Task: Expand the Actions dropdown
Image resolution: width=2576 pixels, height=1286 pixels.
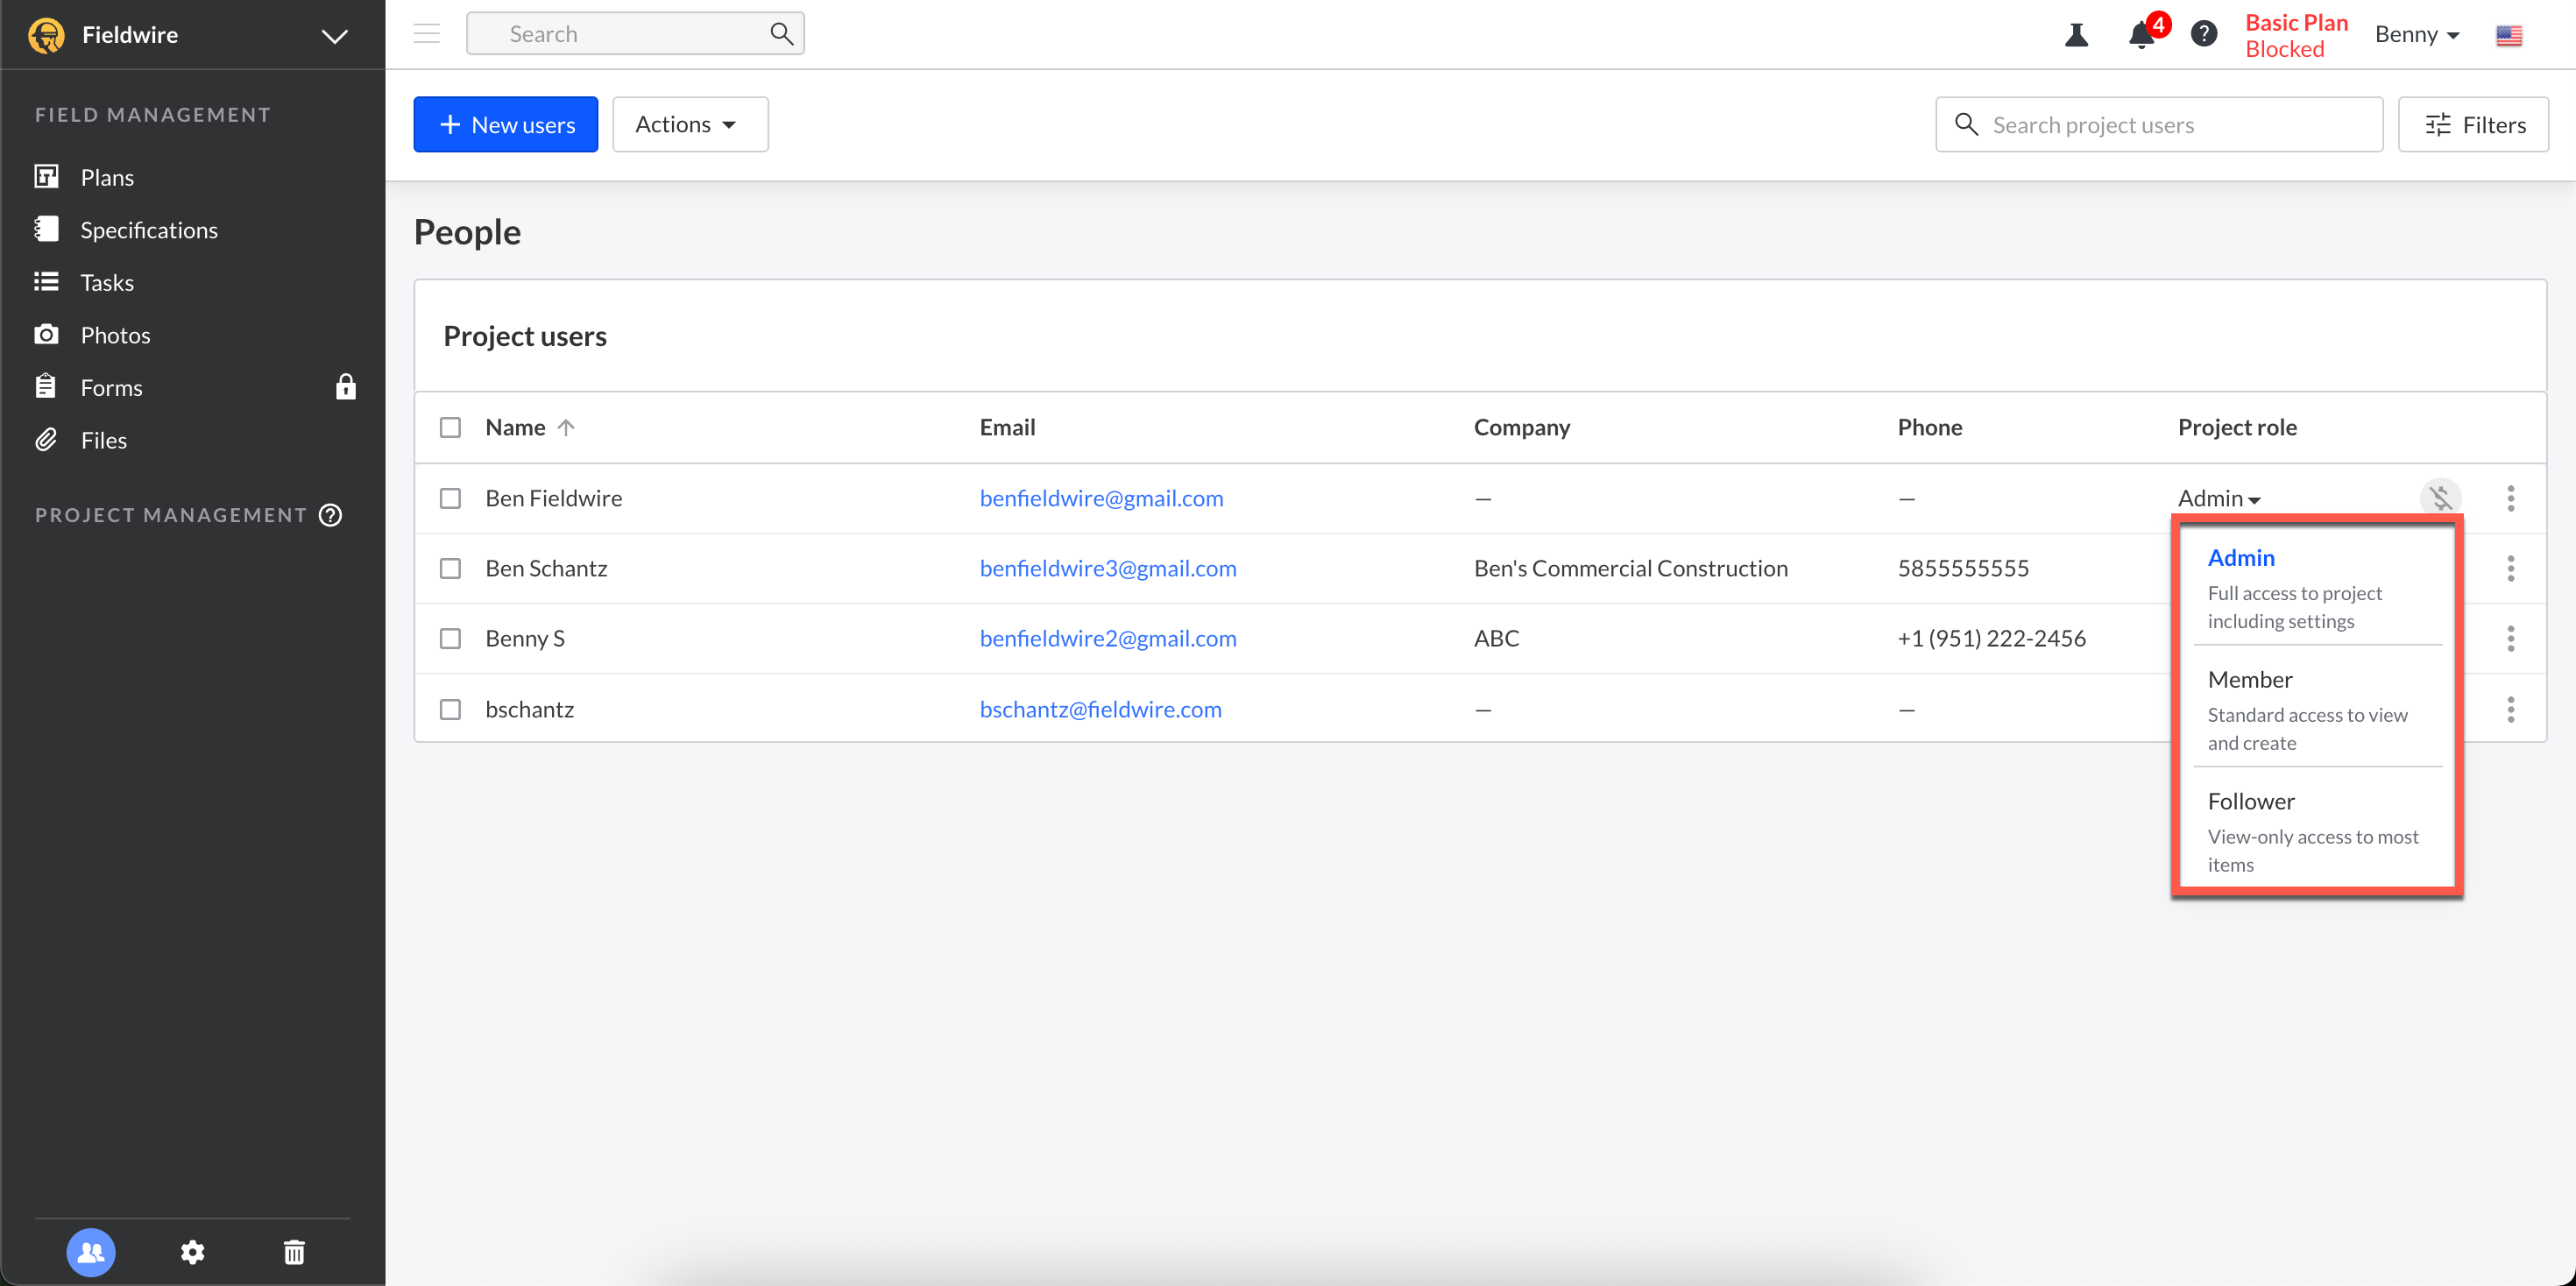Action: click(x=690, y=124)
